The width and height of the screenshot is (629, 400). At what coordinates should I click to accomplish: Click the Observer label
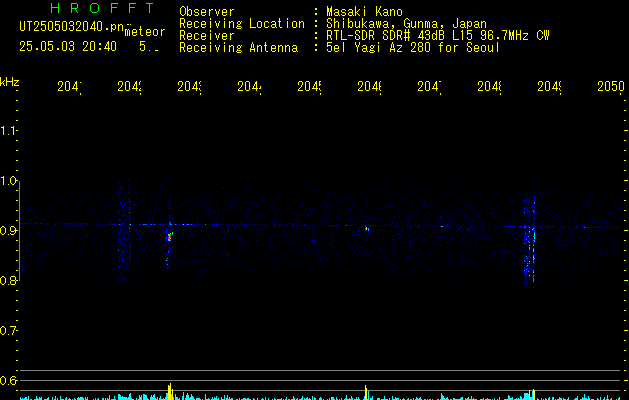(x=207, y=12)
